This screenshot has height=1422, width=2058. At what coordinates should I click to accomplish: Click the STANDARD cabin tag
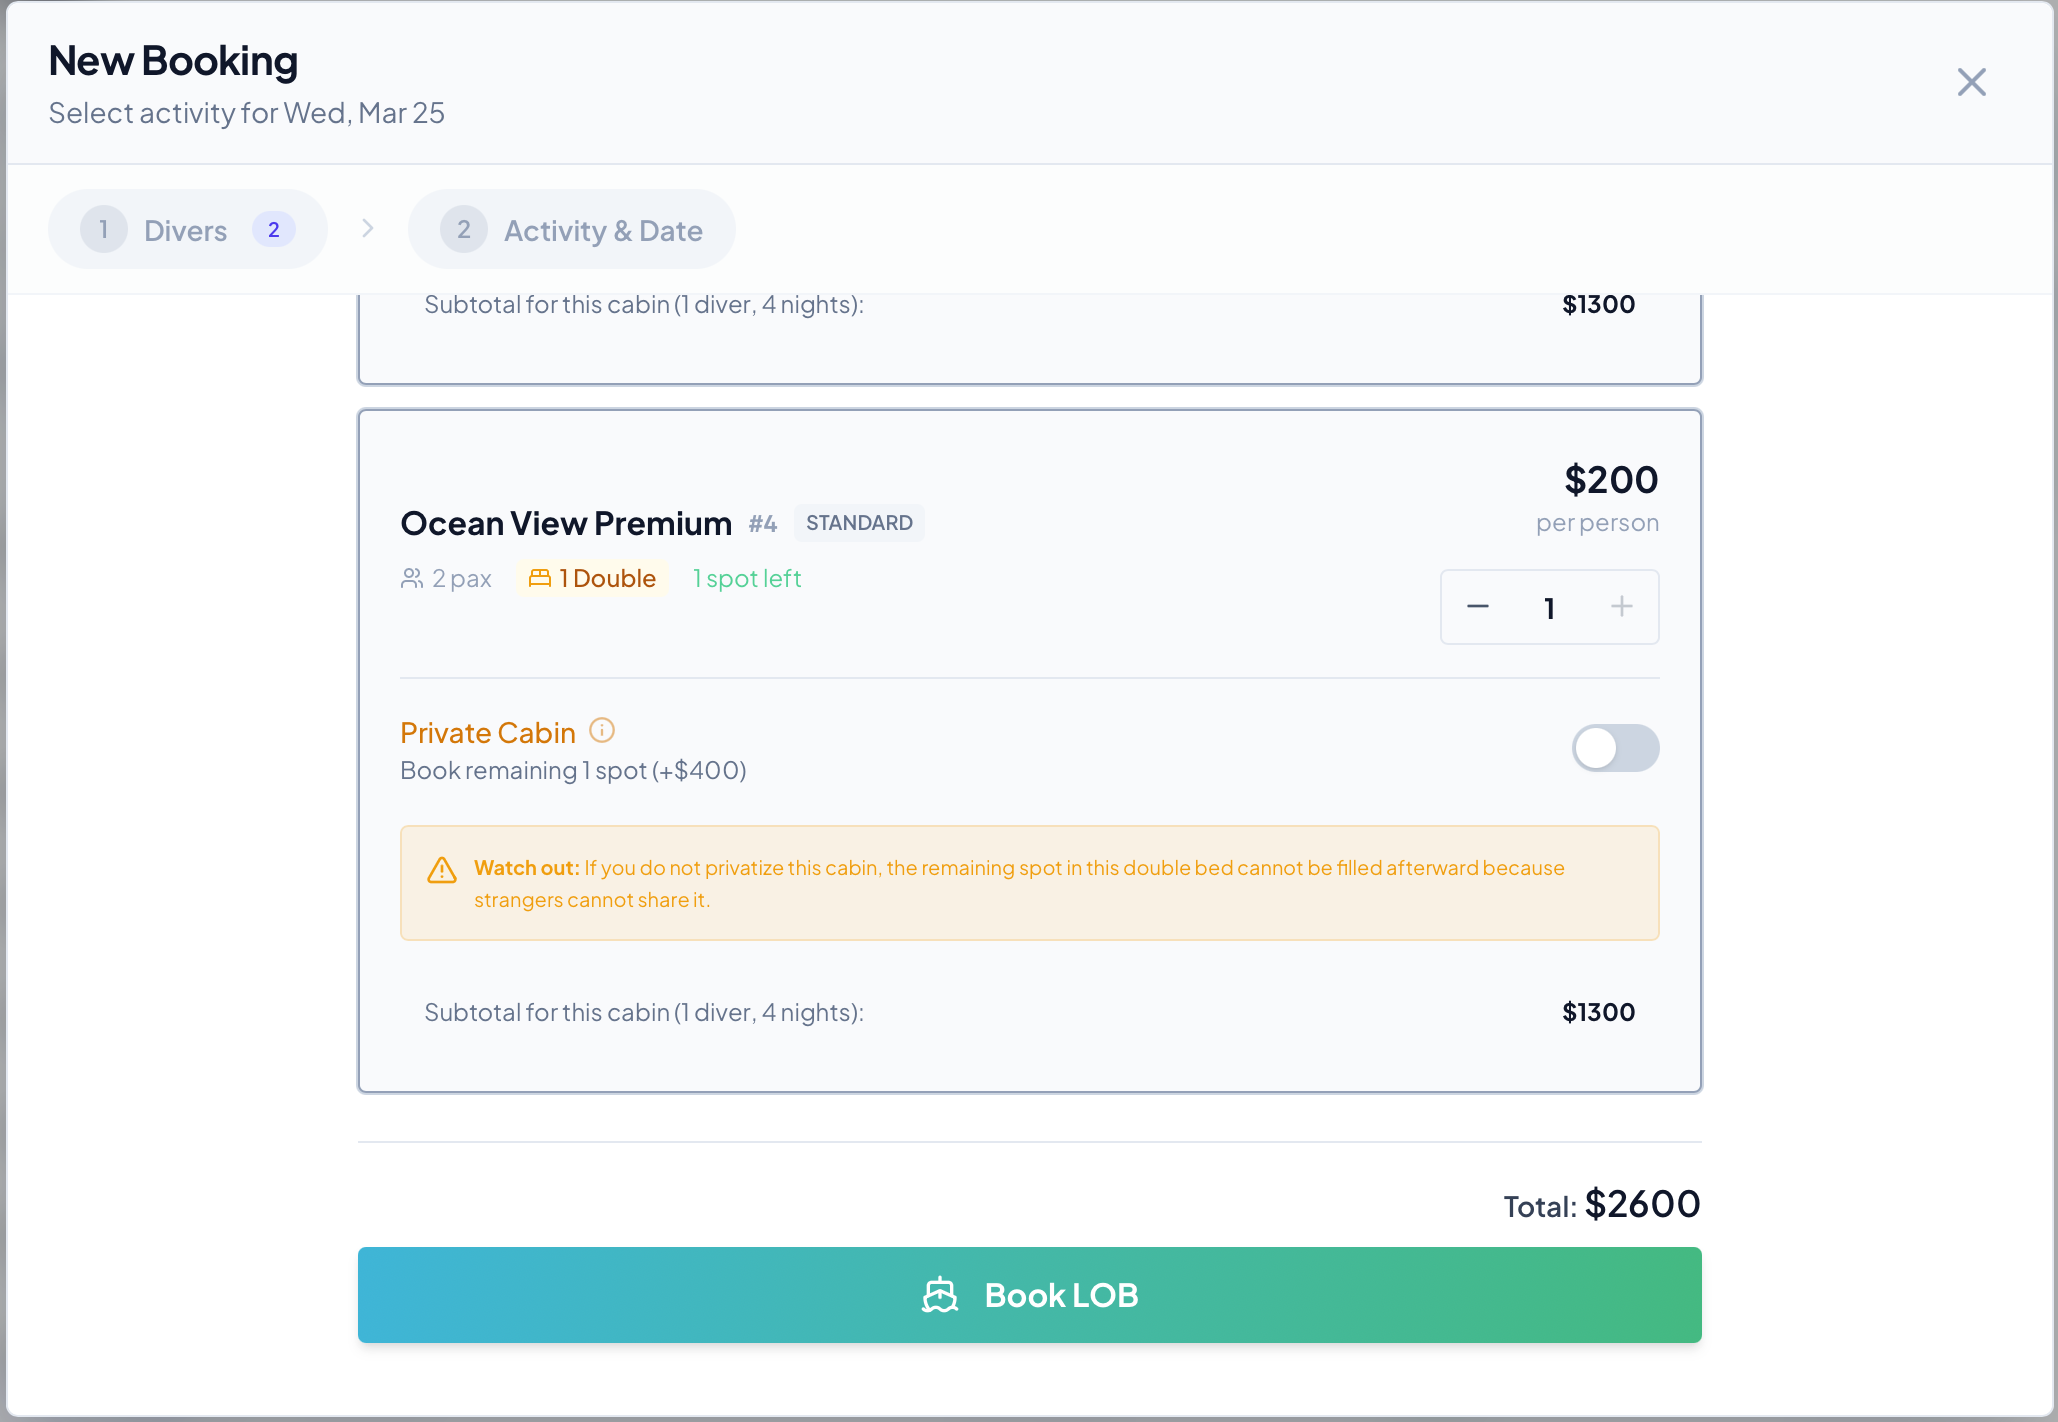tap(859, 523)
